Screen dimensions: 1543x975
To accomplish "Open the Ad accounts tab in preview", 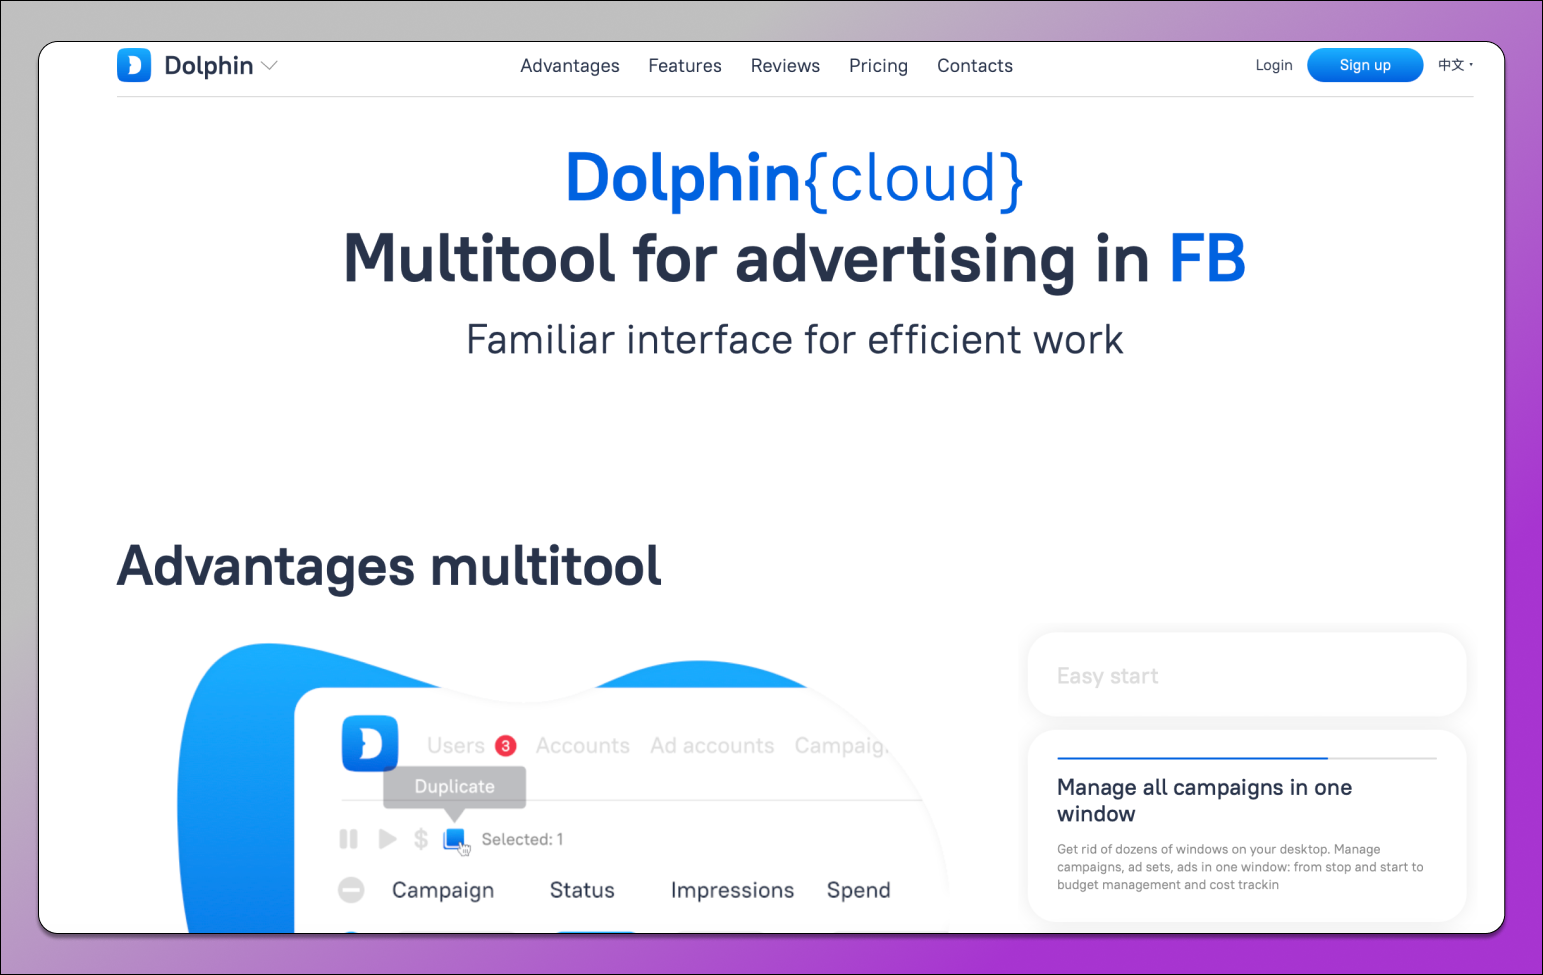I will pyautogui.click(x=712, y=746).
